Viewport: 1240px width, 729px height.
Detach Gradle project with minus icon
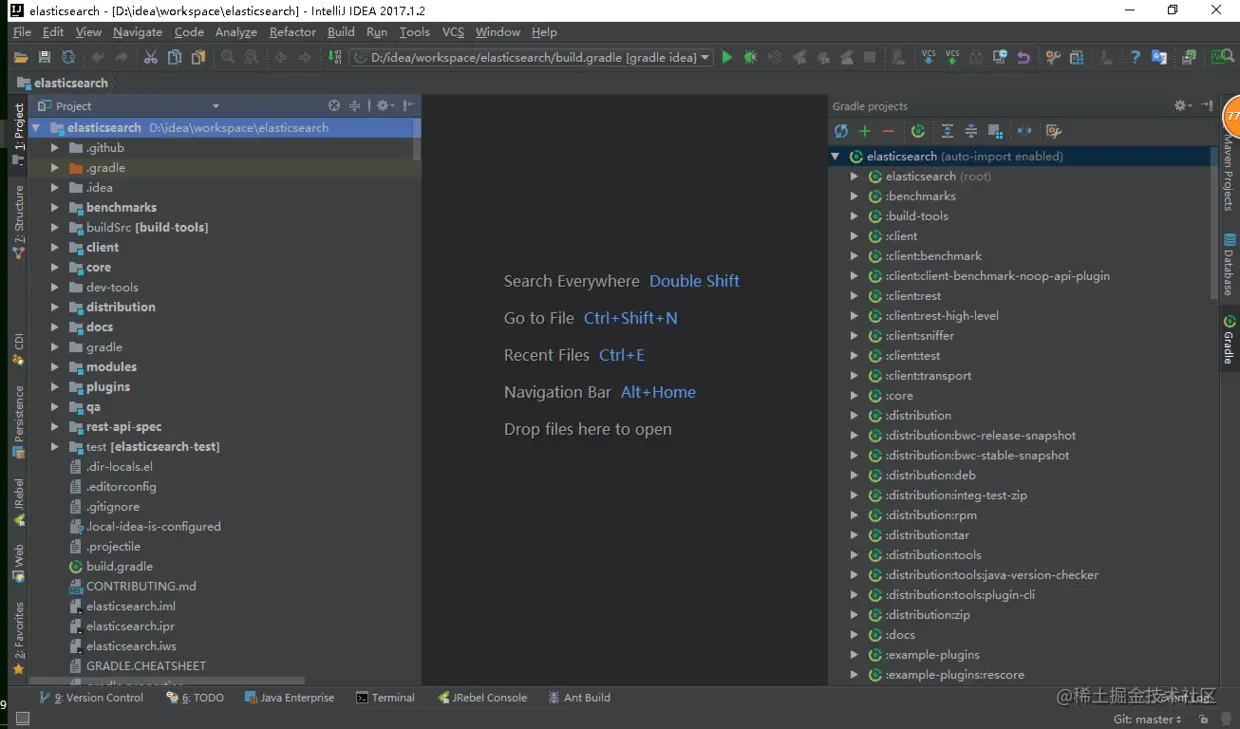click(x=889, y=131)
